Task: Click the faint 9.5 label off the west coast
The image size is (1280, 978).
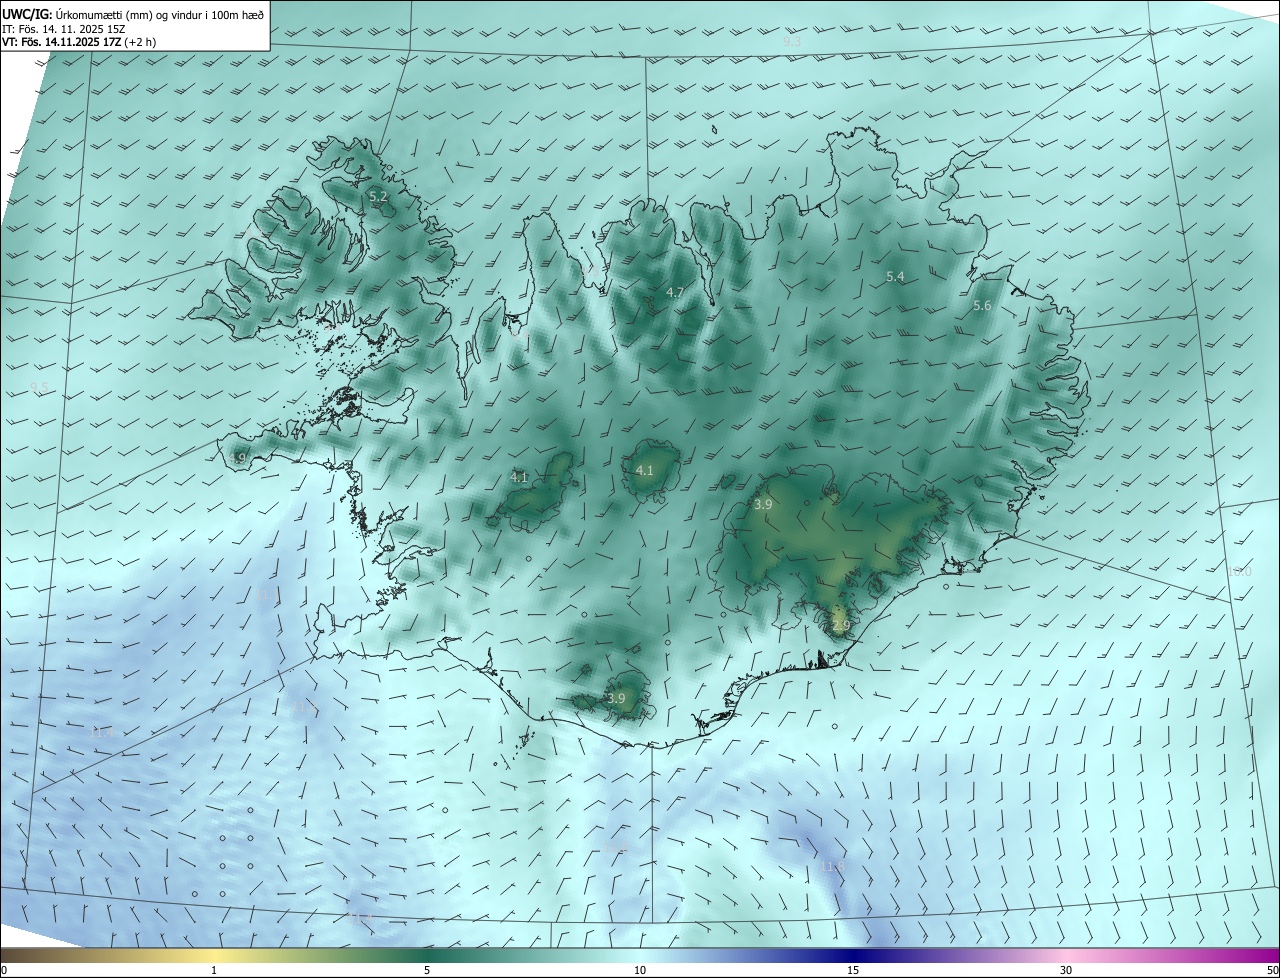Action: (x=39, y=387)
